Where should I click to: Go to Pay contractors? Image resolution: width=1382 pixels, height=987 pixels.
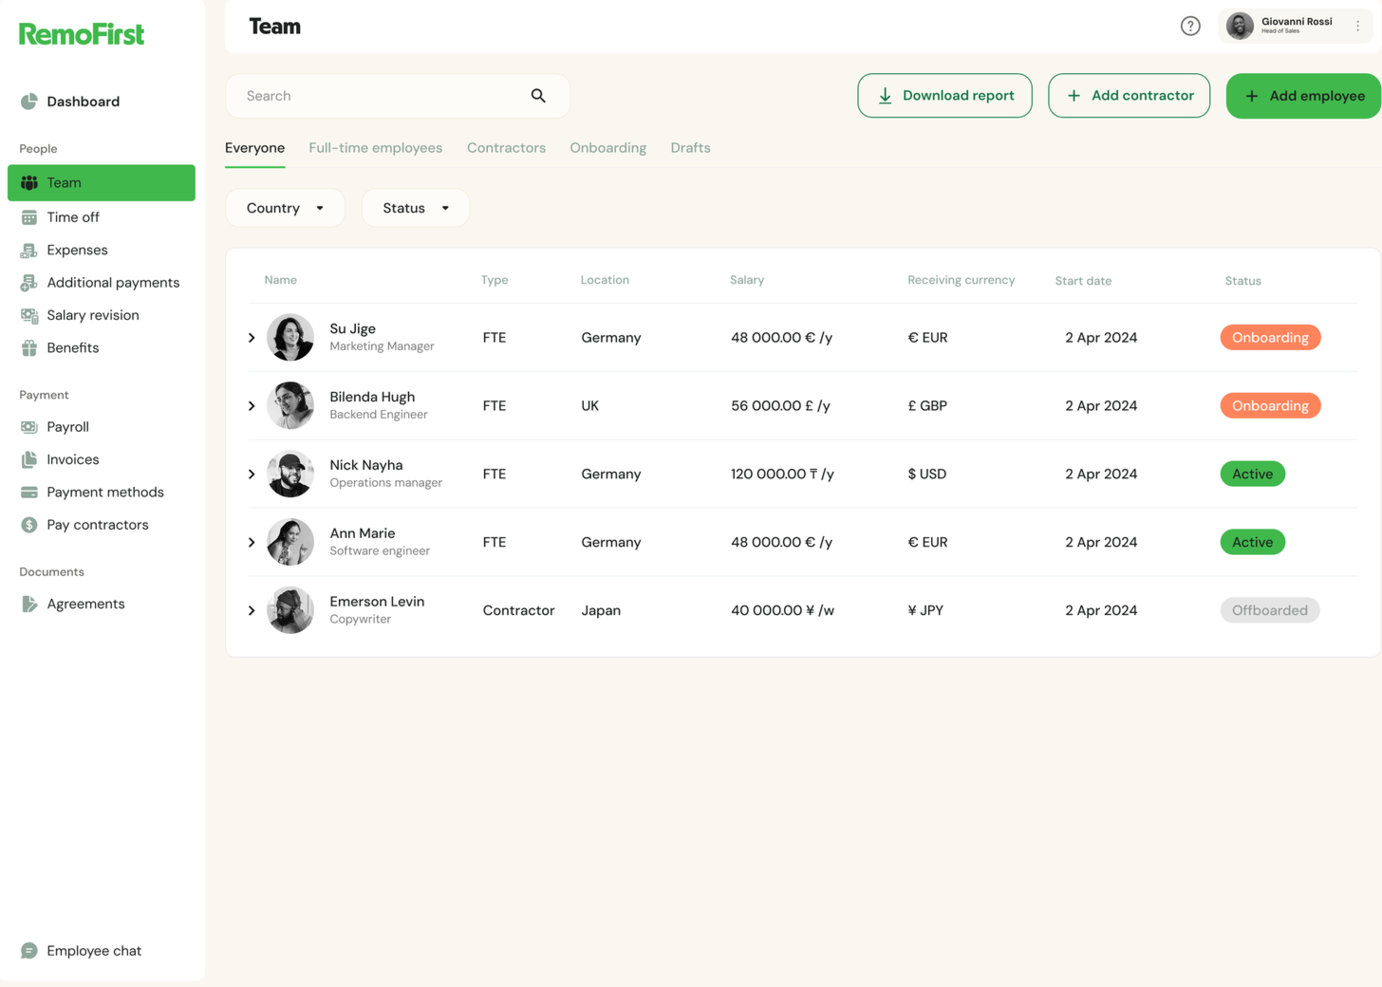(x=96, y=524)
